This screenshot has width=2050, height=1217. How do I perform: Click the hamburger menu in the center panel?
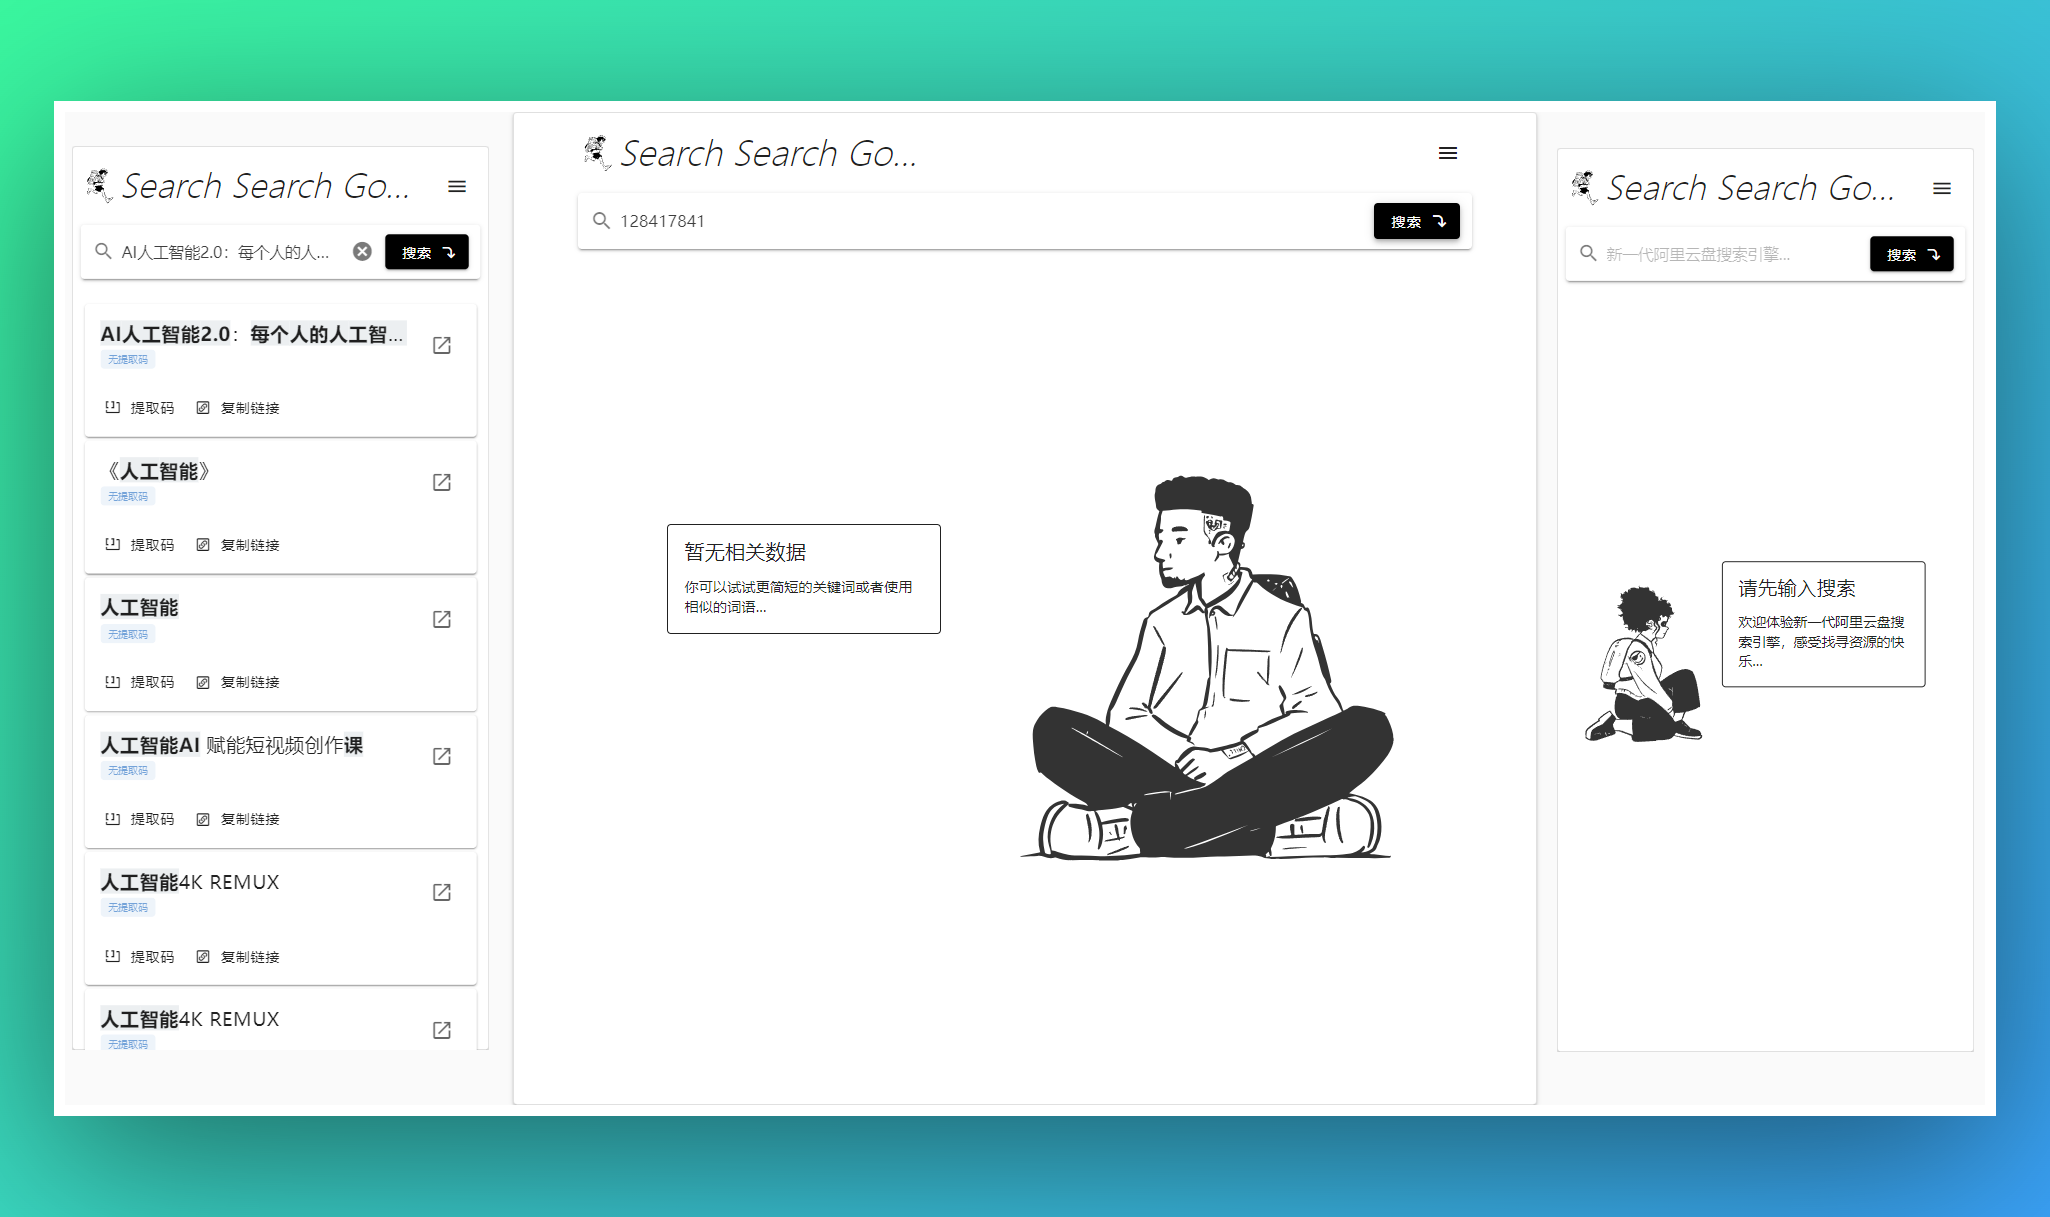[x=1447, y=152]
